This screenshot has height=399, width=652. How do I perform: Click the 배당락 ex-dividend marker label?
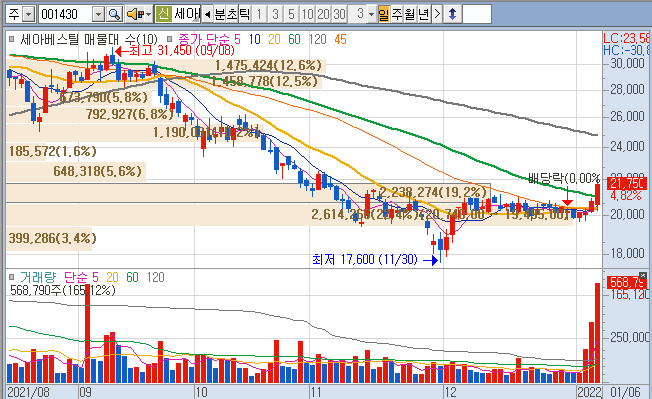tap(563, 178)
